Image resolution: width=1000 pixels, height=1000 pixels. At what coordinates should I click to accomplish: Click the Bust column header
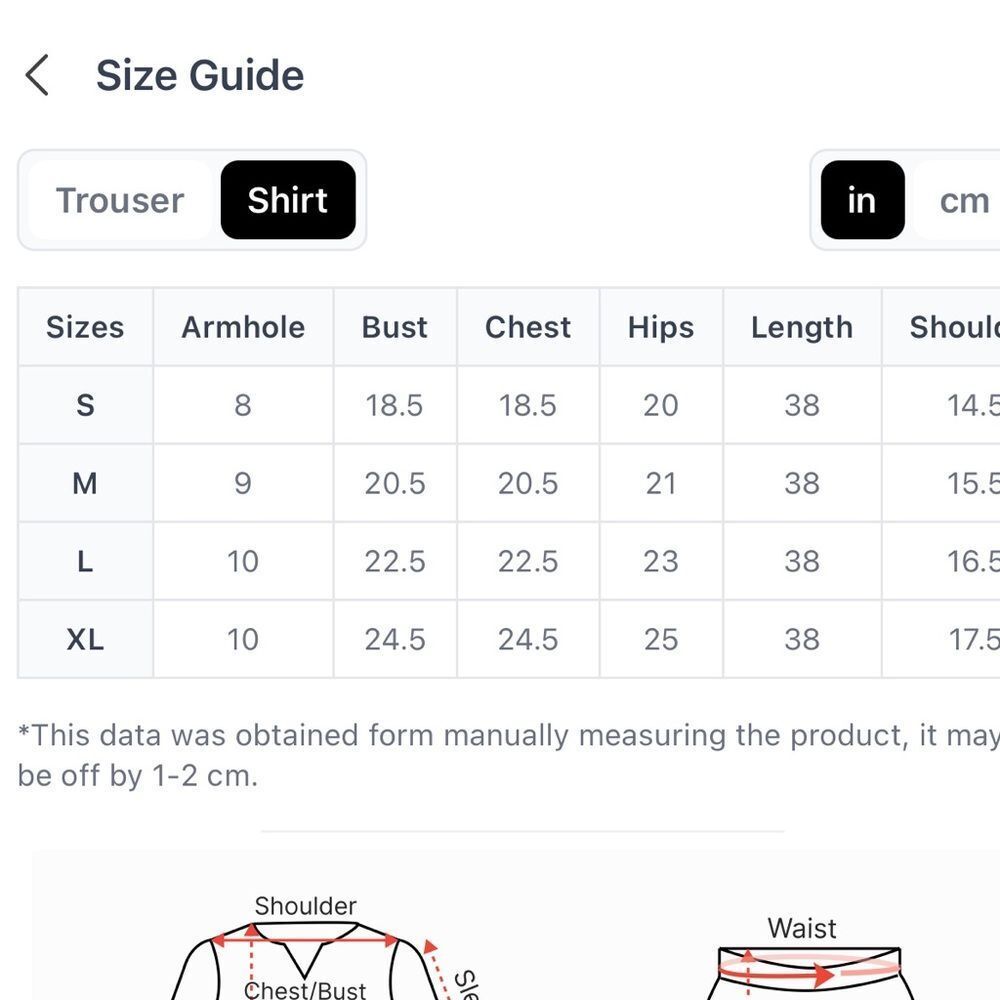pyautogui.click(x=395, y=327)
